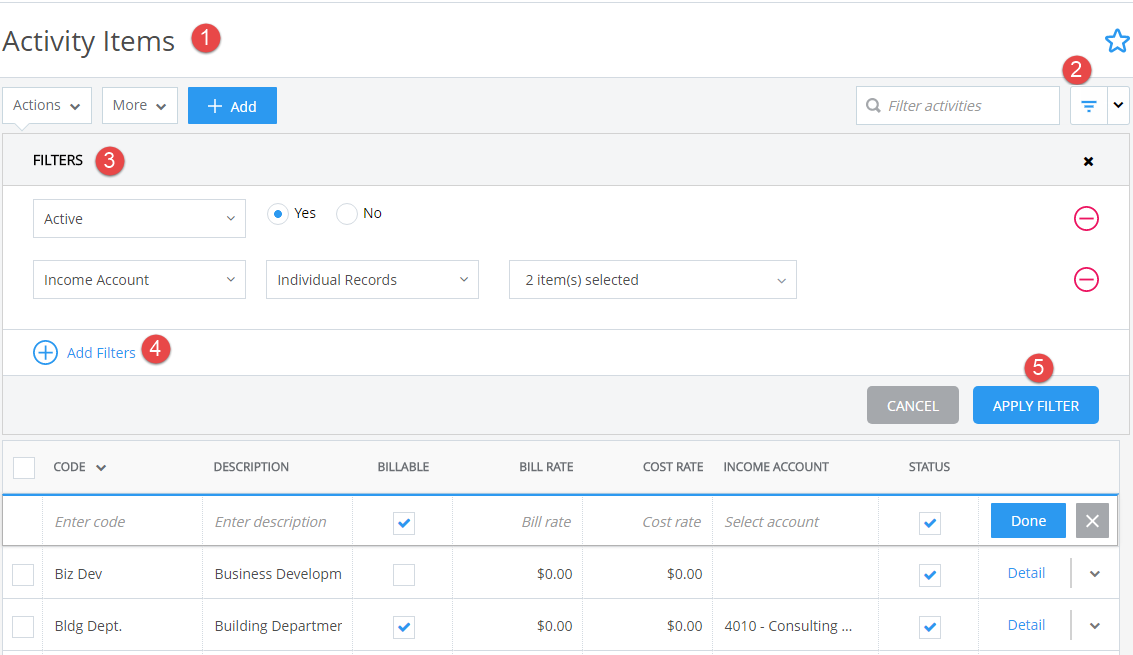1133x655 pixels.
Task: Open the 2 item(s) selected dropdown
Action: pyautogui.click(x=652, y=279)
